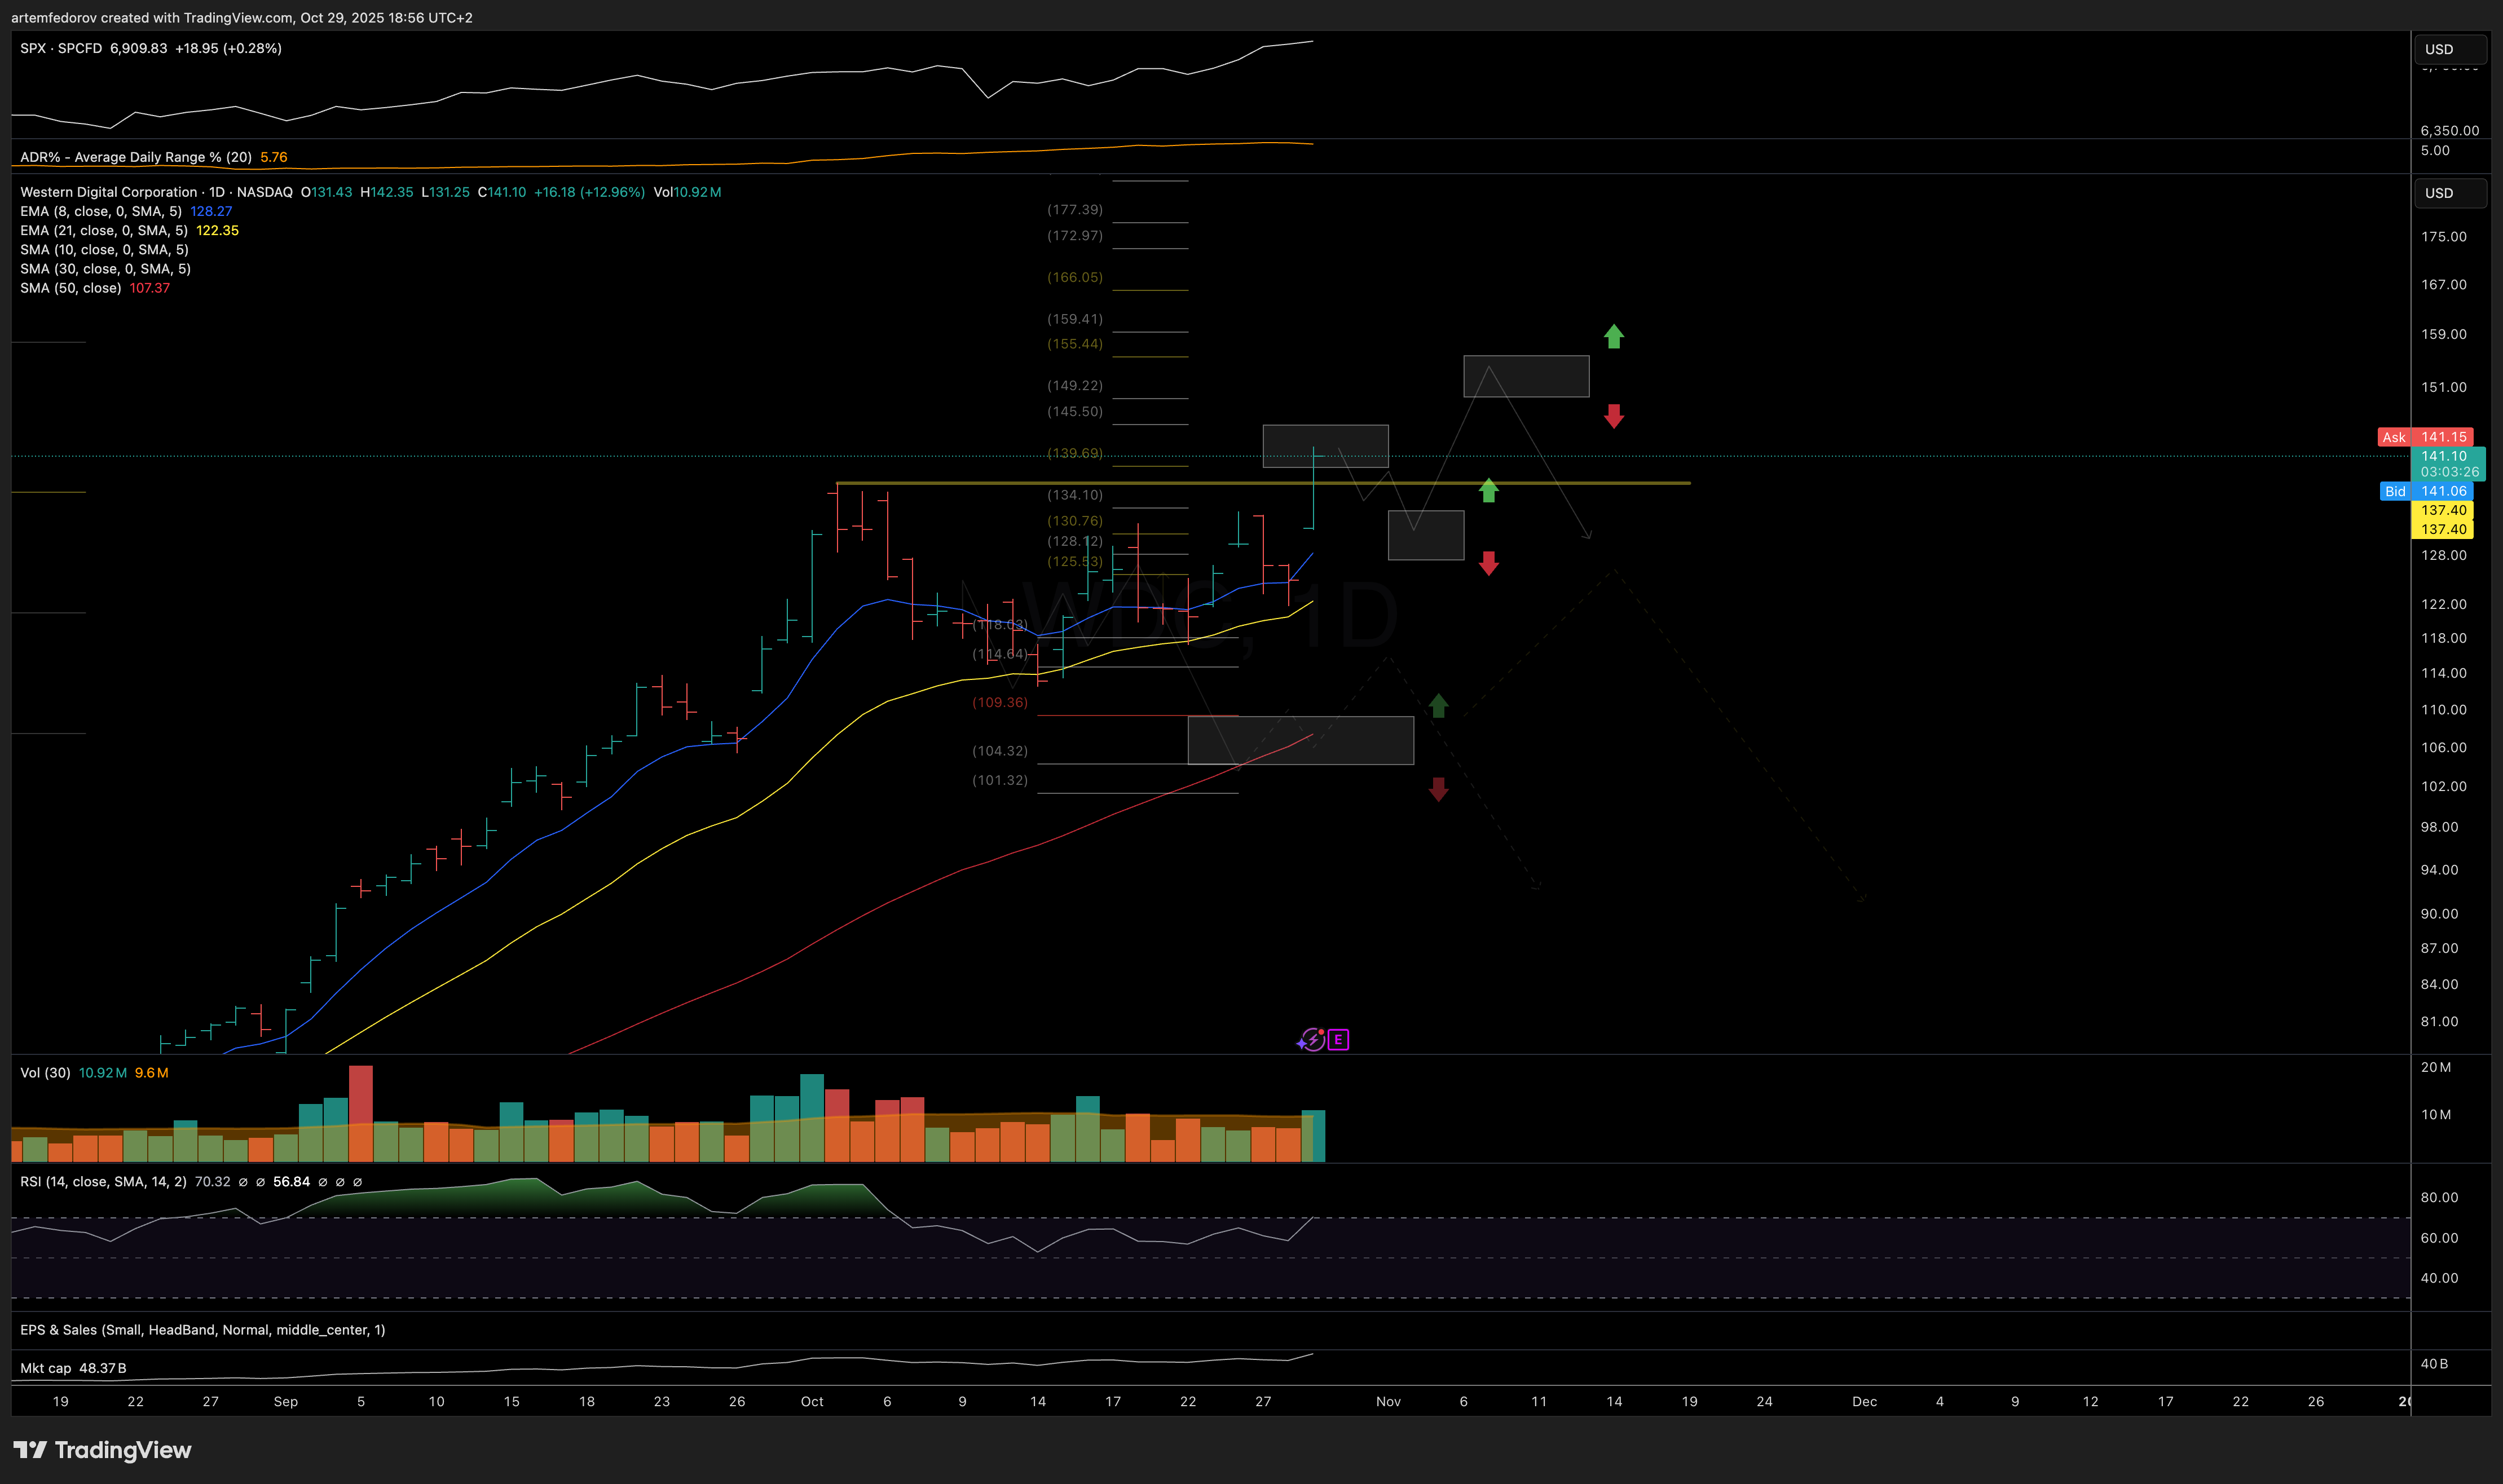2503x1484 pixels.
Task: Click the TradingView logo at bottom
Action: [x=102, y=1450]
